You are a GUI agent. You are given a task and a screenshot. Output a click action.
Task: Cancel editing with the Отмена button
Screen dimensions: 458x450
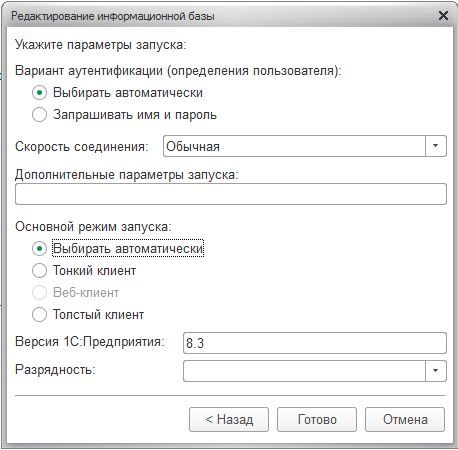click(x=405, y=419)
